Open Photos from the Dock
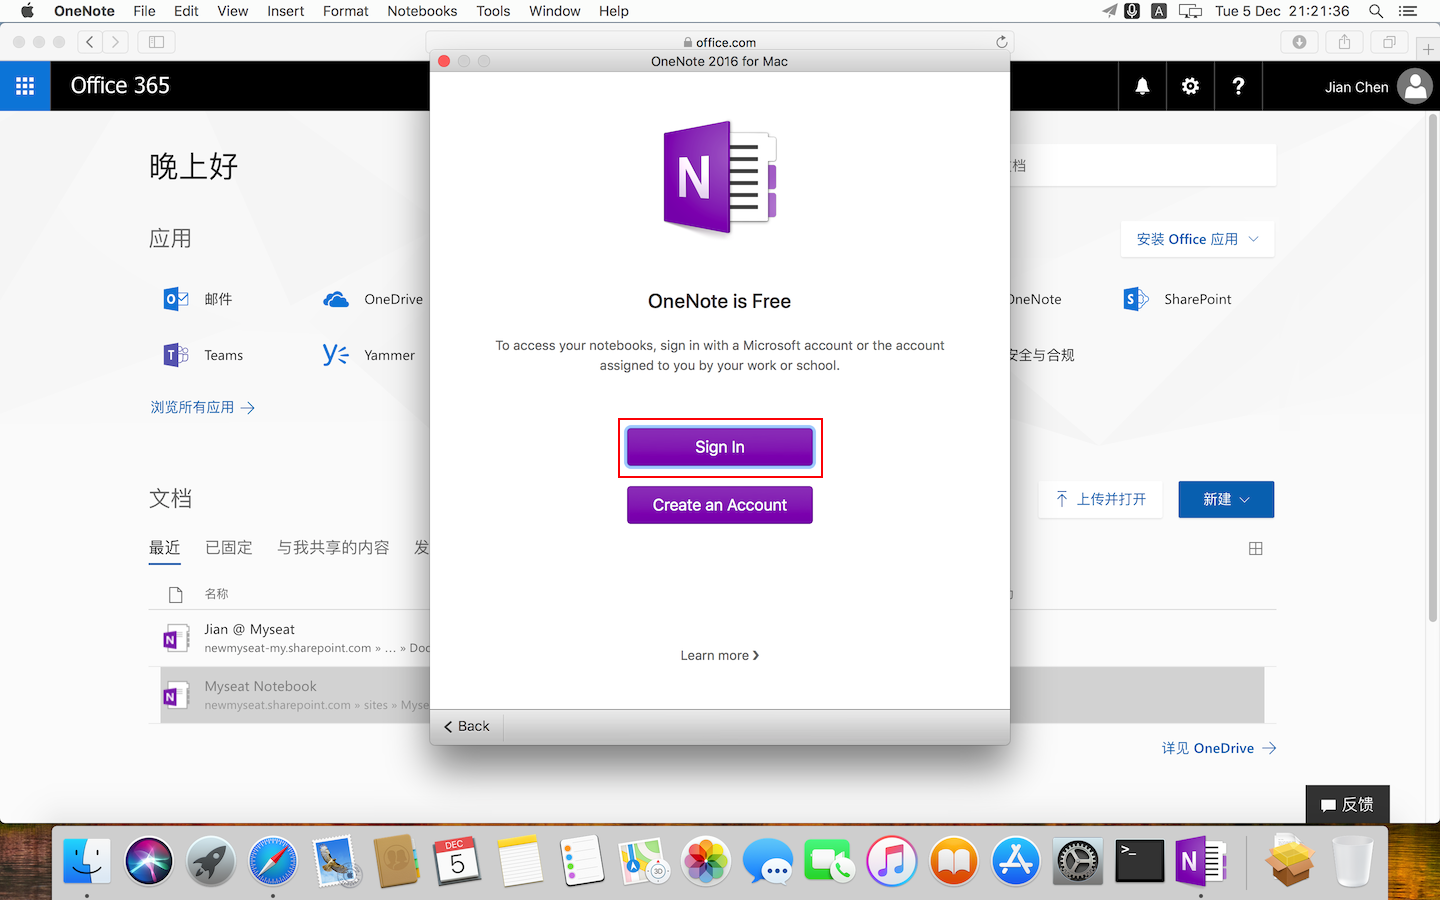This screenshot has width=1440, height=900. [706, 861]
